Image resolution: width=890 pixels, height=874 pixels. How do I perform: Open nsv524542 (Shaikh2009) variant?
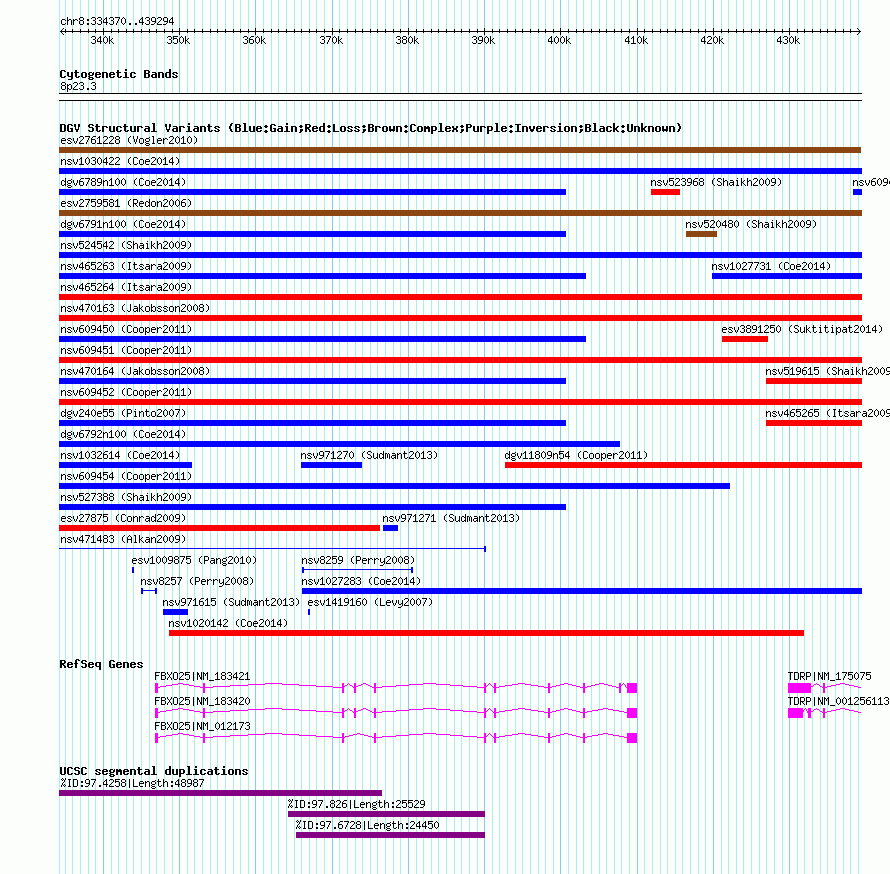coord(460,255)
